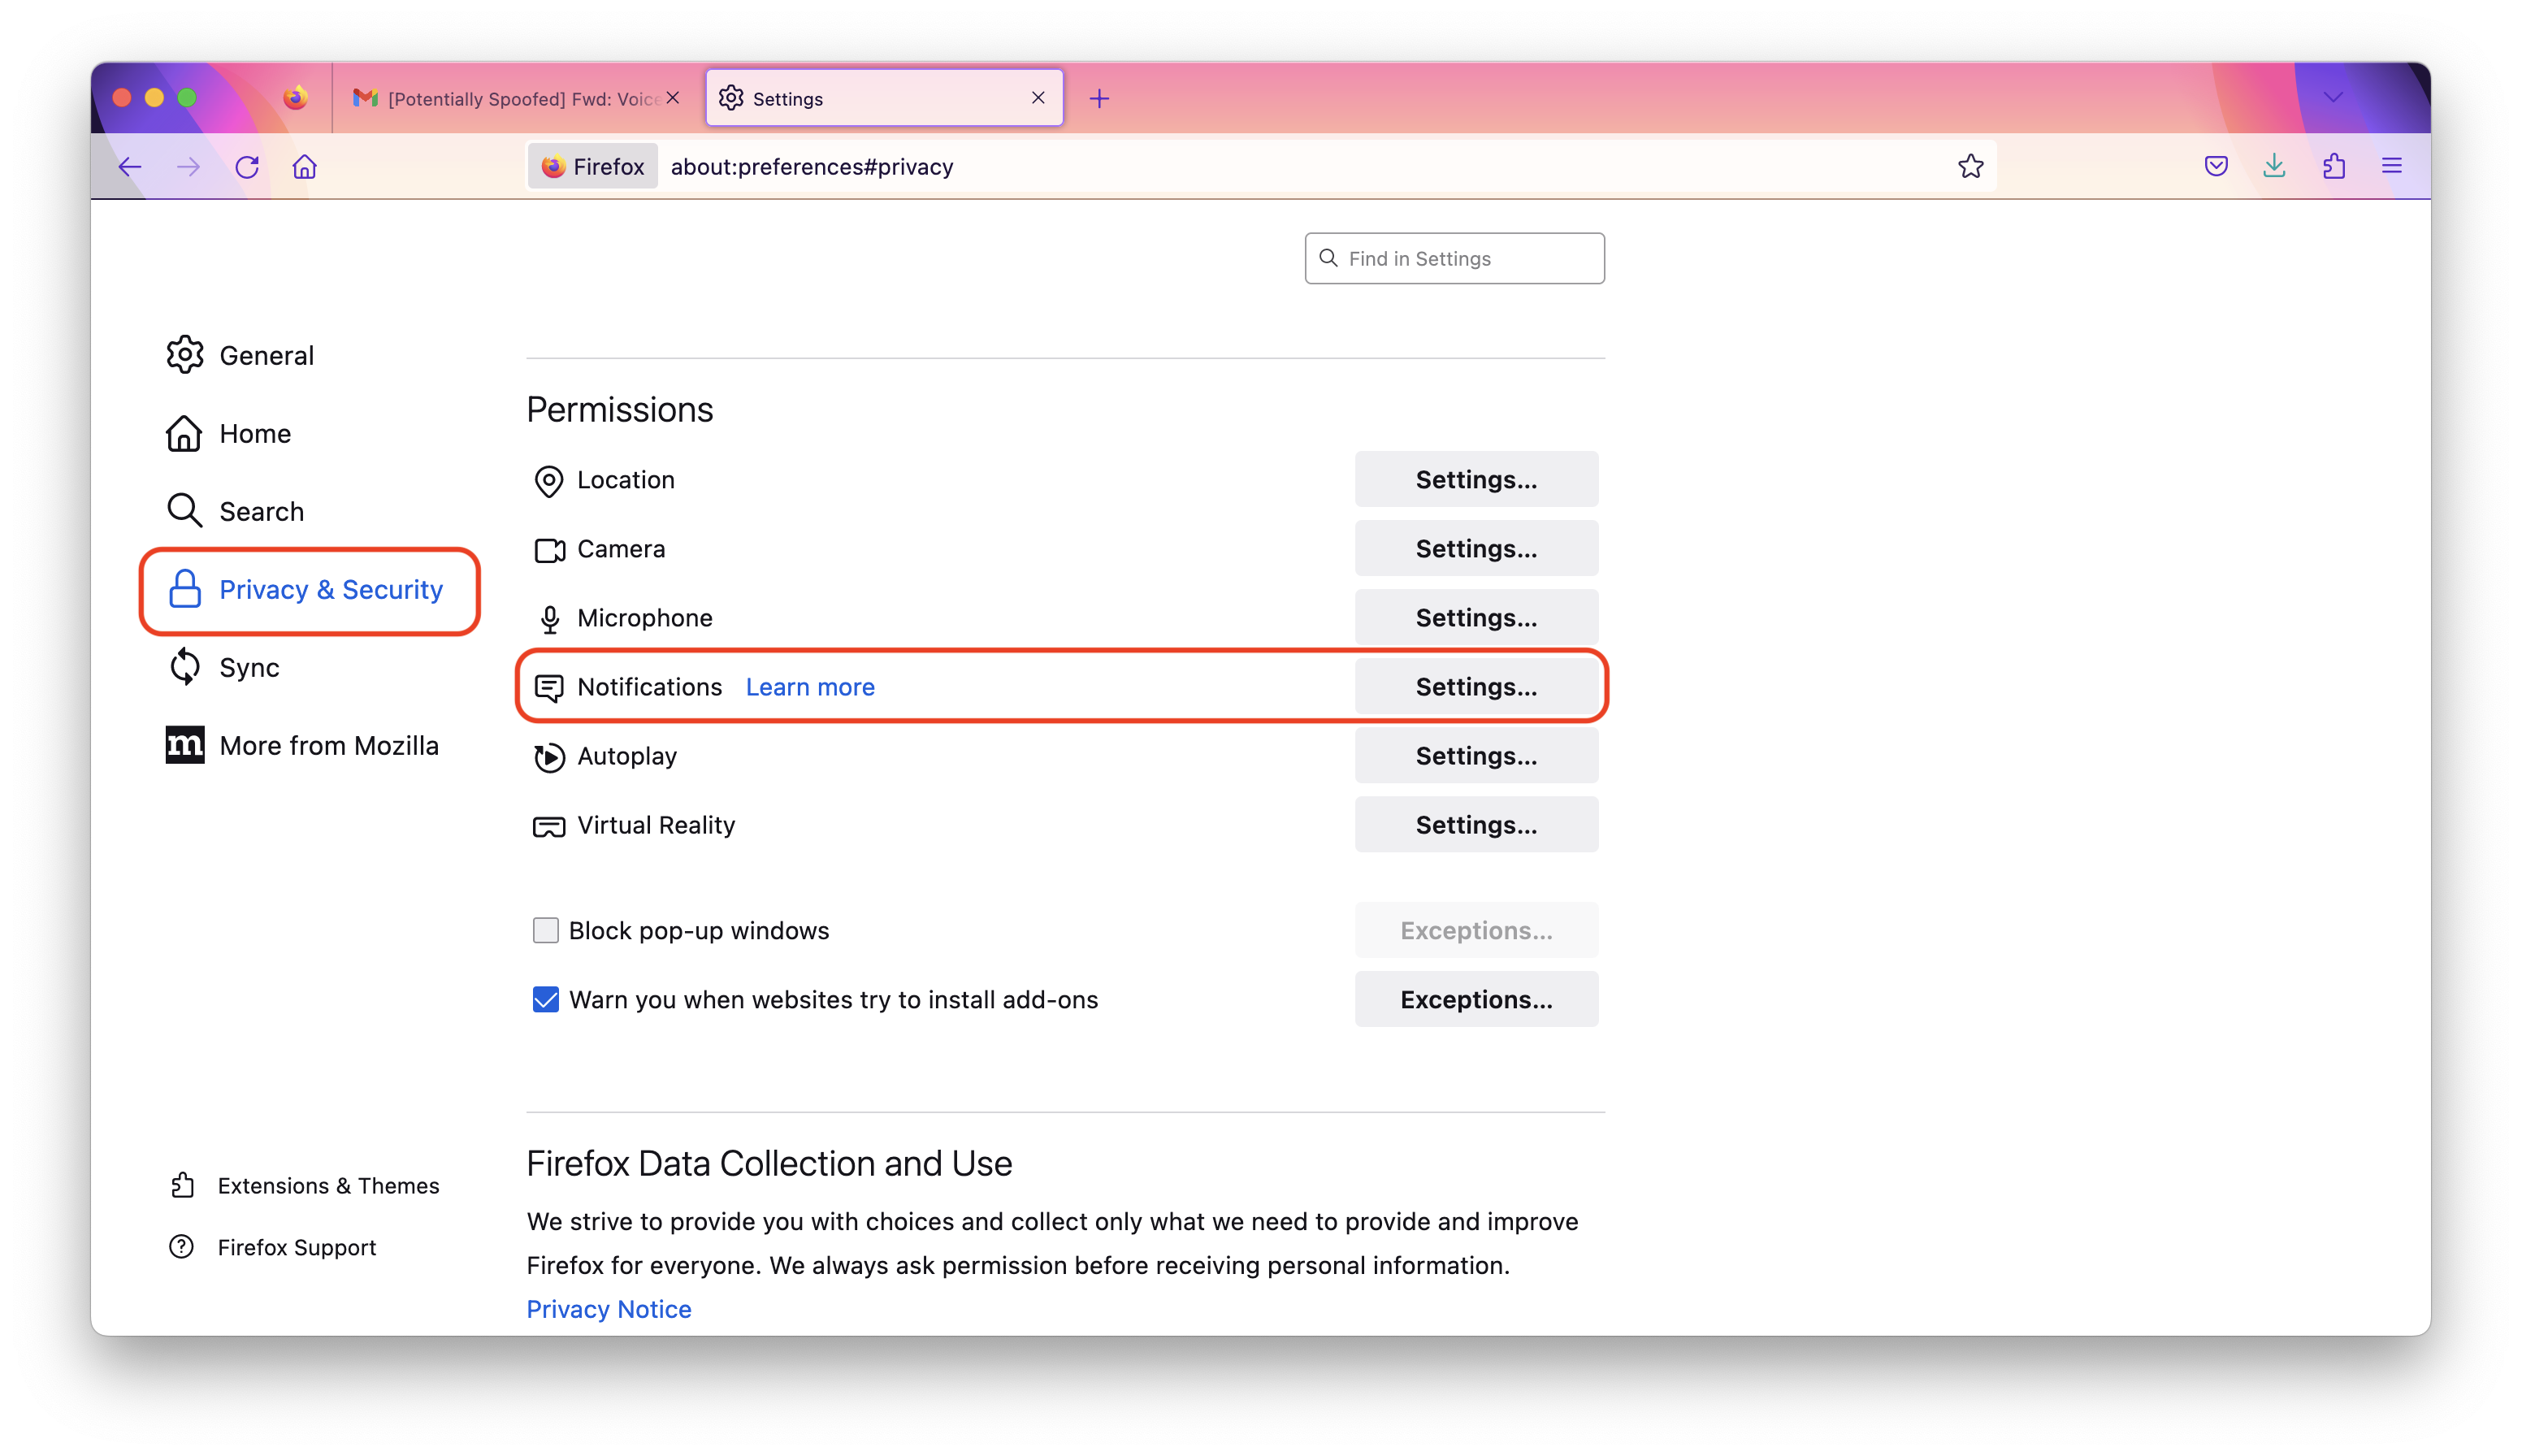Click the forward navigation arrow

[x=188, y=167]
